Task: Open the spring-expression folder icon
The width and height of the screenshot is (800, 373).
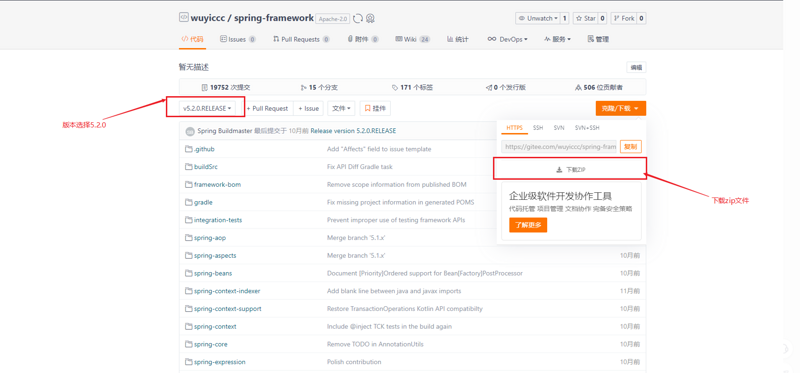Action: tap(188, 362)
